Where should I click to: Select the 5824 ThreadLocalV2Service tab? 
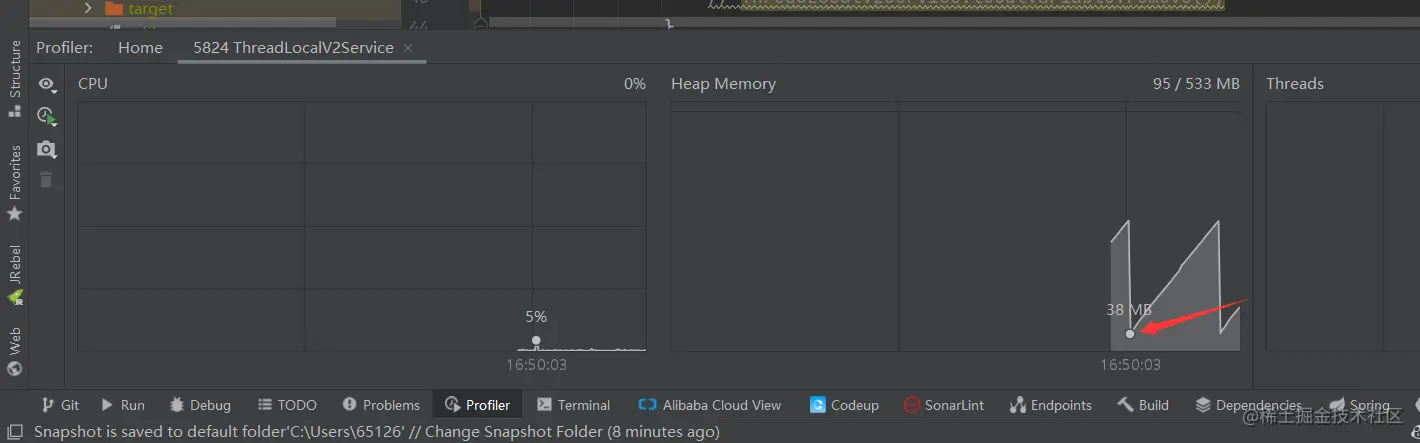(x=293, y=48)
